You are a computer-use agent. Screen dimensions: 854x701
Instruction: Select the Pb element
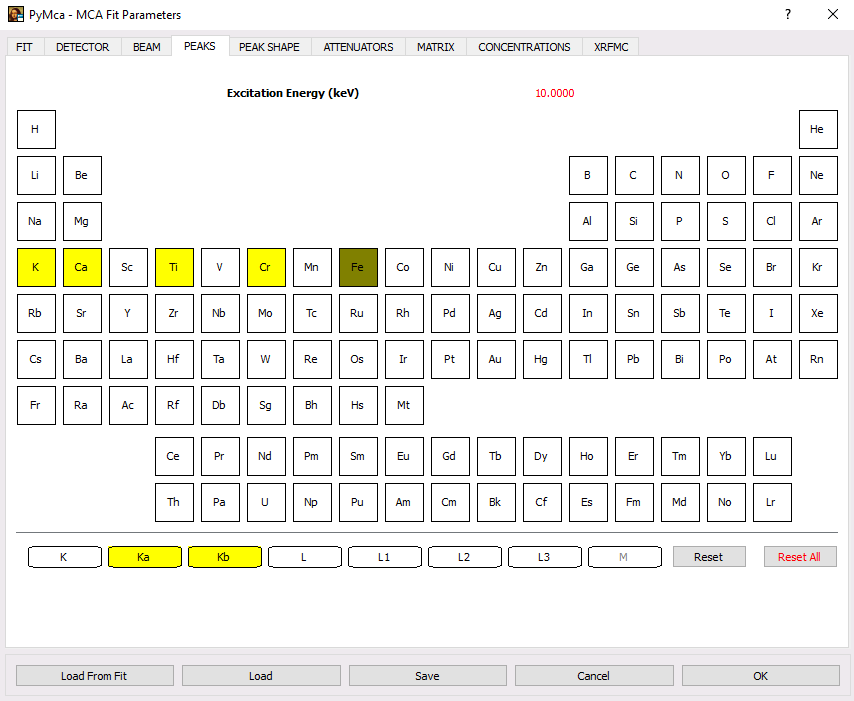pos(634,359)
